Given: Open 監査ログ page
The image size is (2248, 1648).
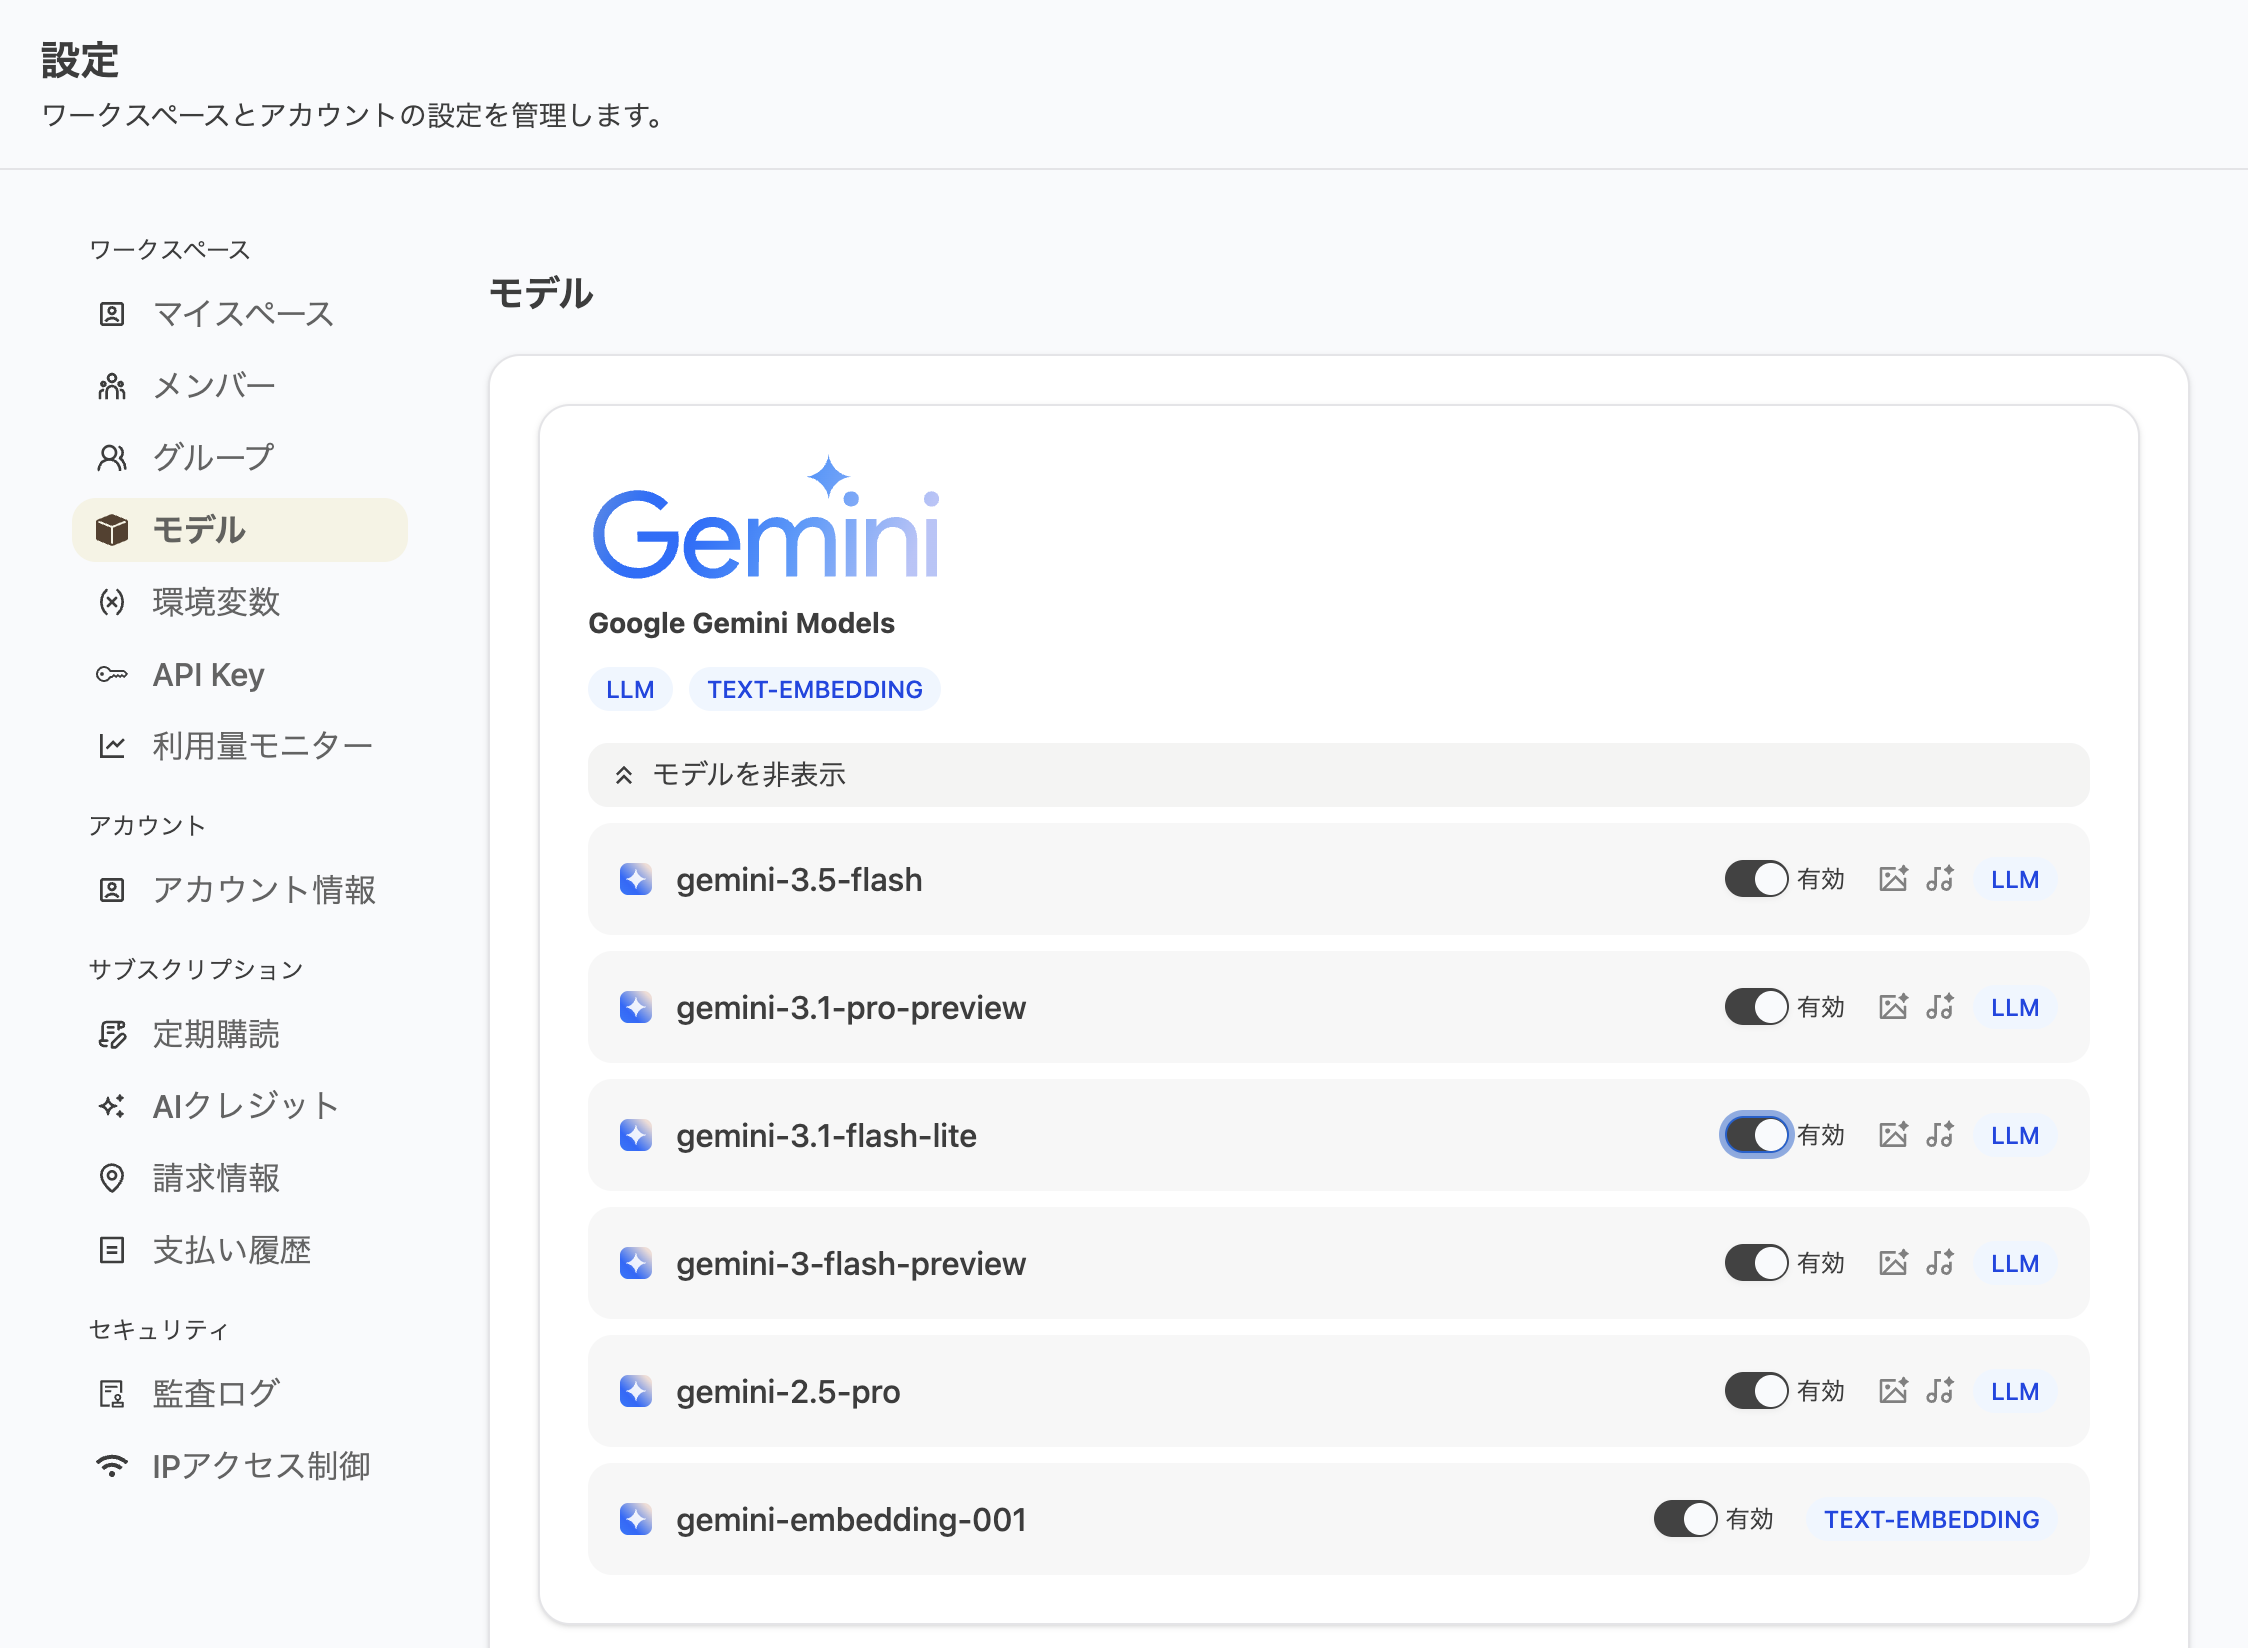Looking at the screenshot, I should (x=240, y=1394).
